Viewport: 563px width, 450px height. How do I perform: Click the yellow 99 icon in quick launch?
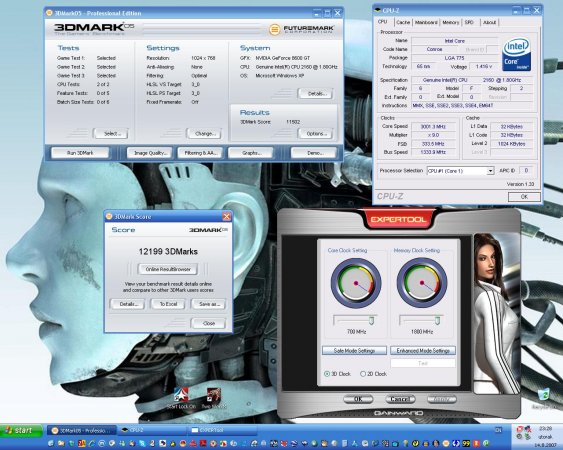coord(466,443)
